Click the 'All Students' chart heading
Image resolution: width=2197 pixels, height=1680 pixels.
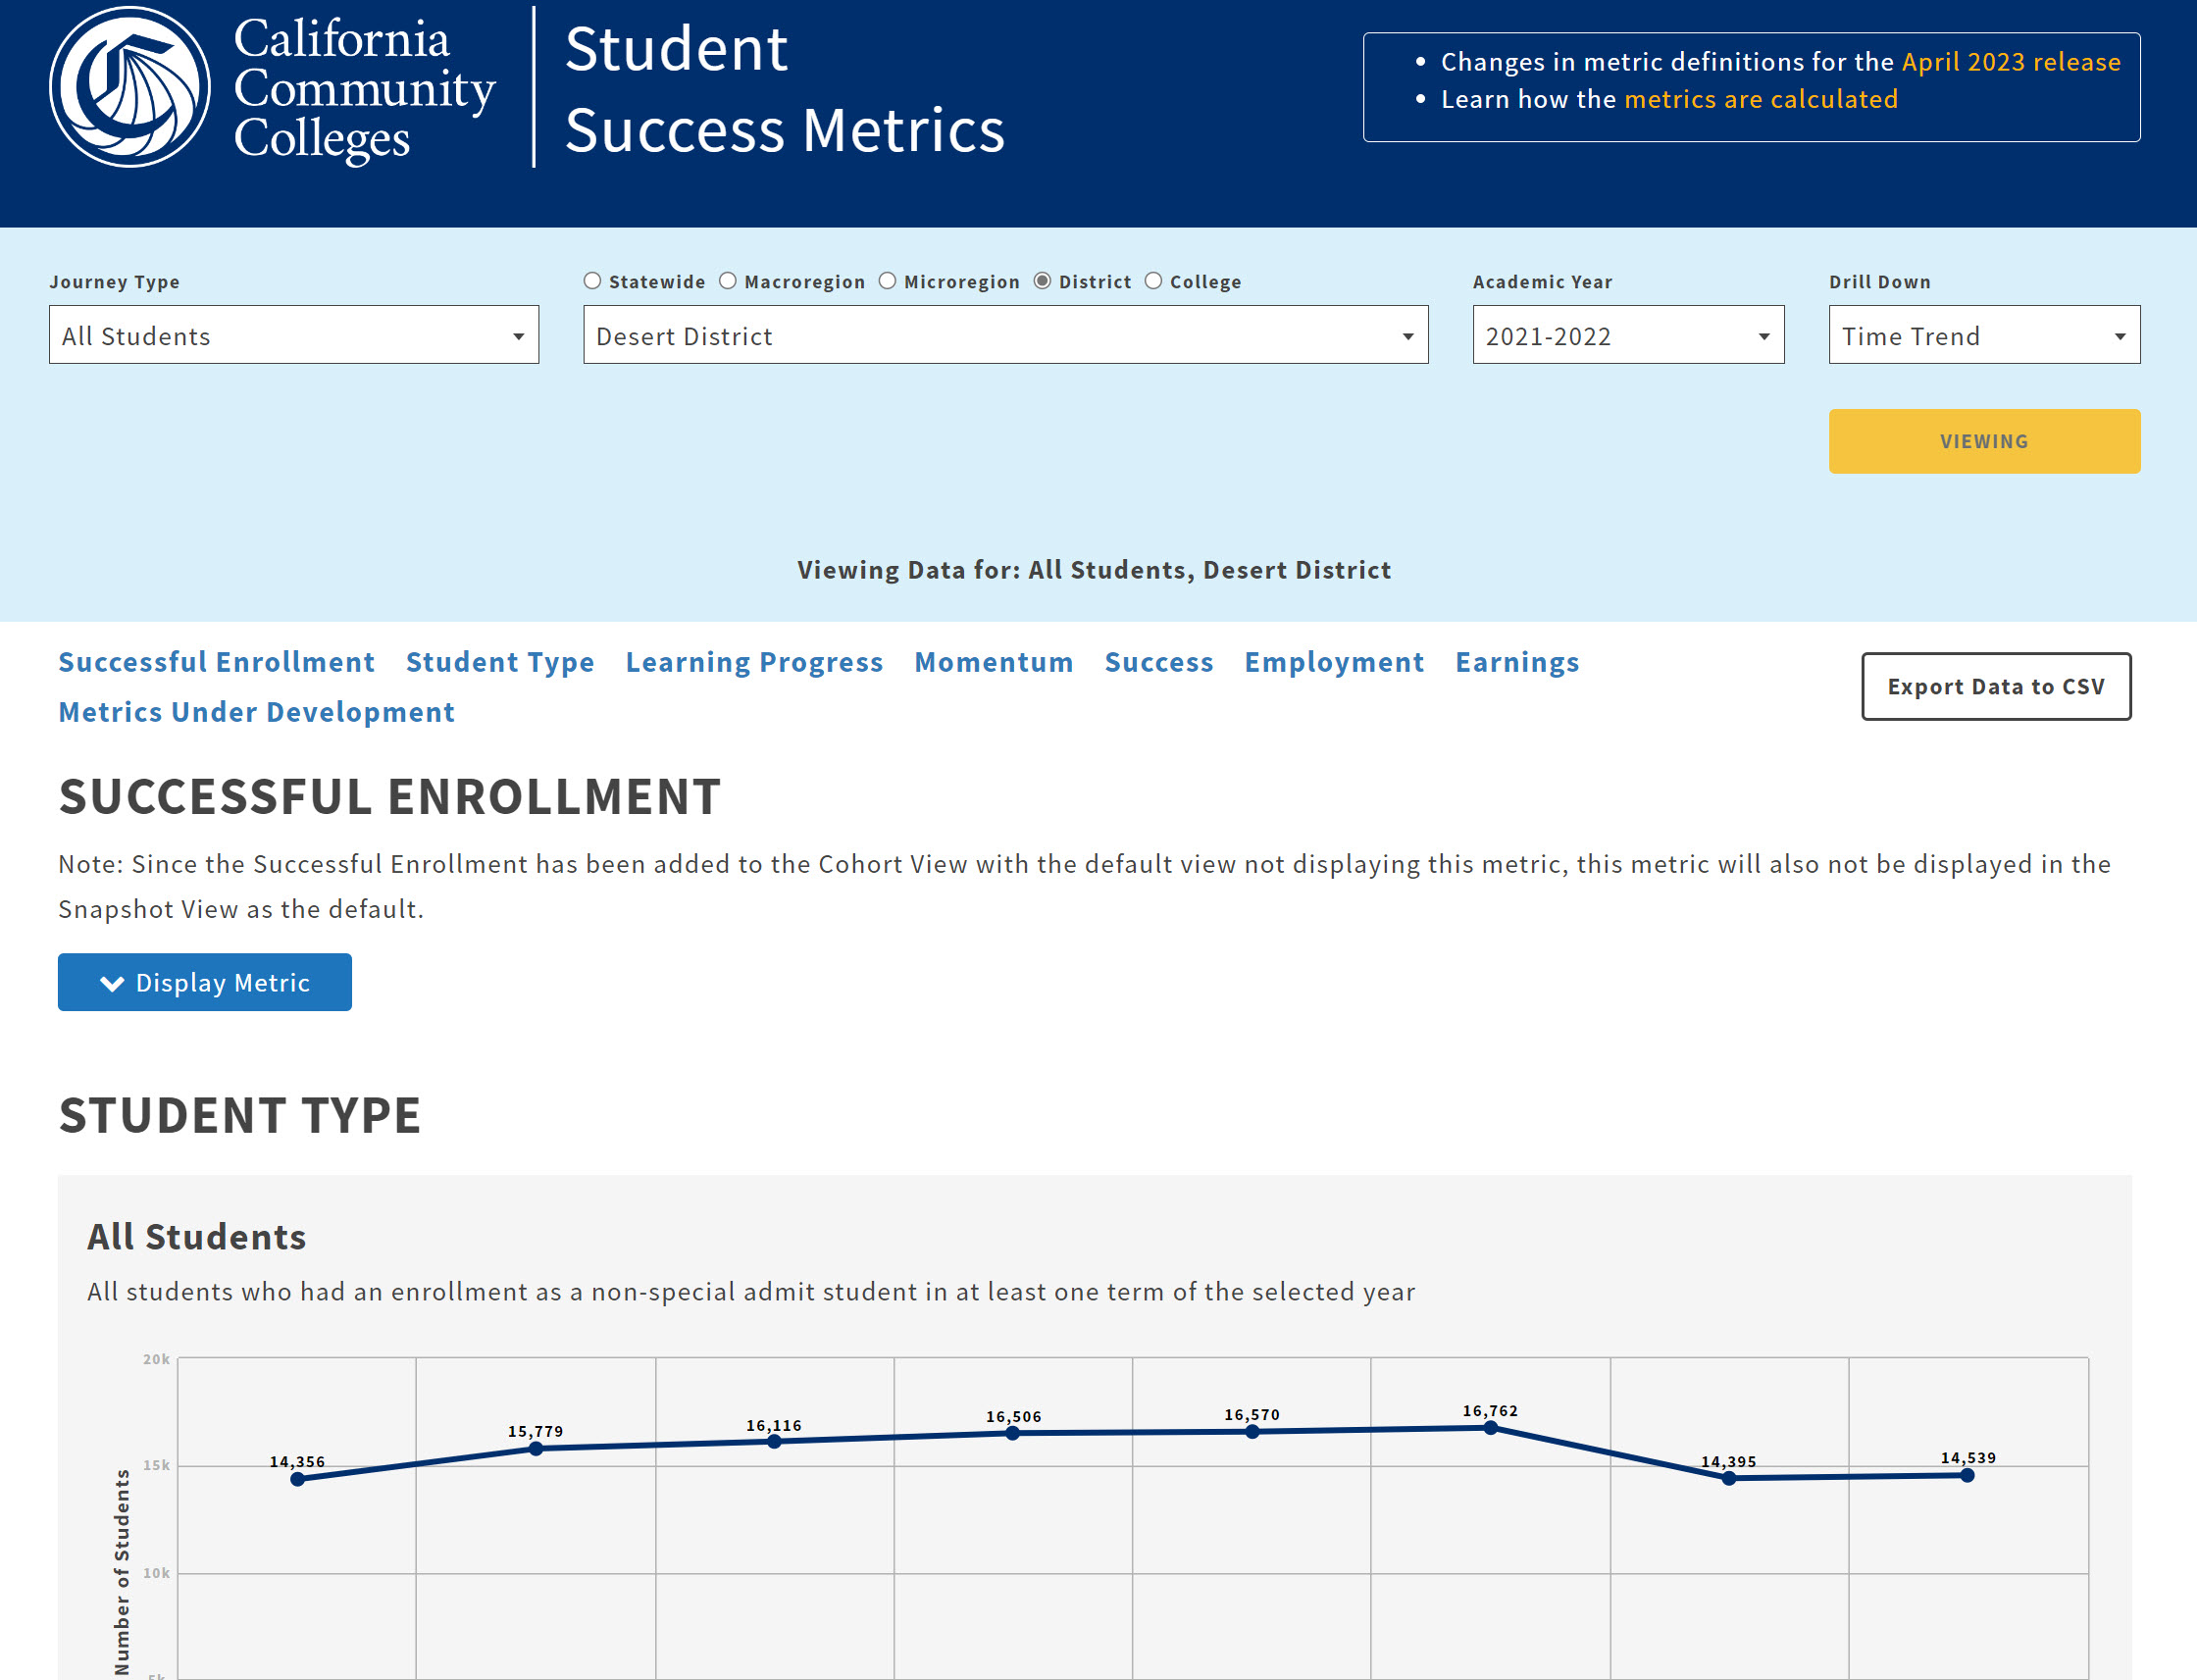196,1237
